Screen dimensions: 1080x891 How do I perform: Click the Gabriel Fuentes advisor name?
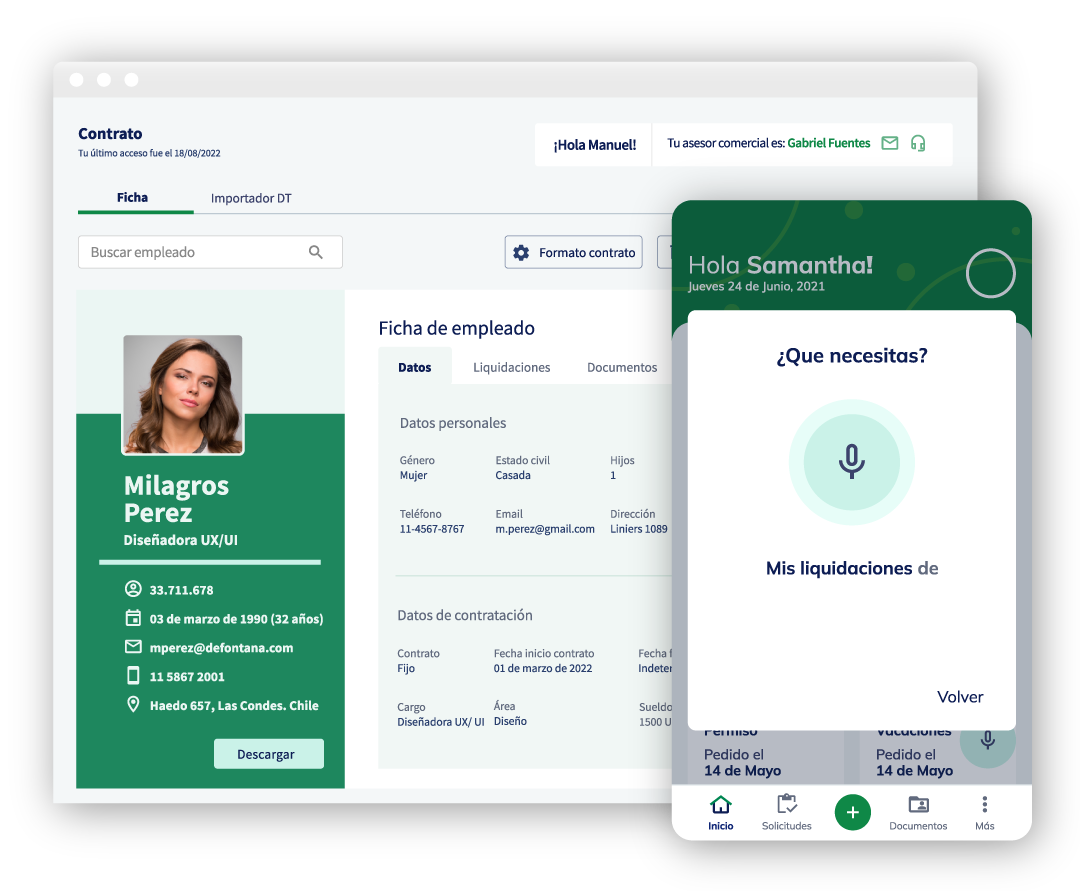(x=826, y=143)
